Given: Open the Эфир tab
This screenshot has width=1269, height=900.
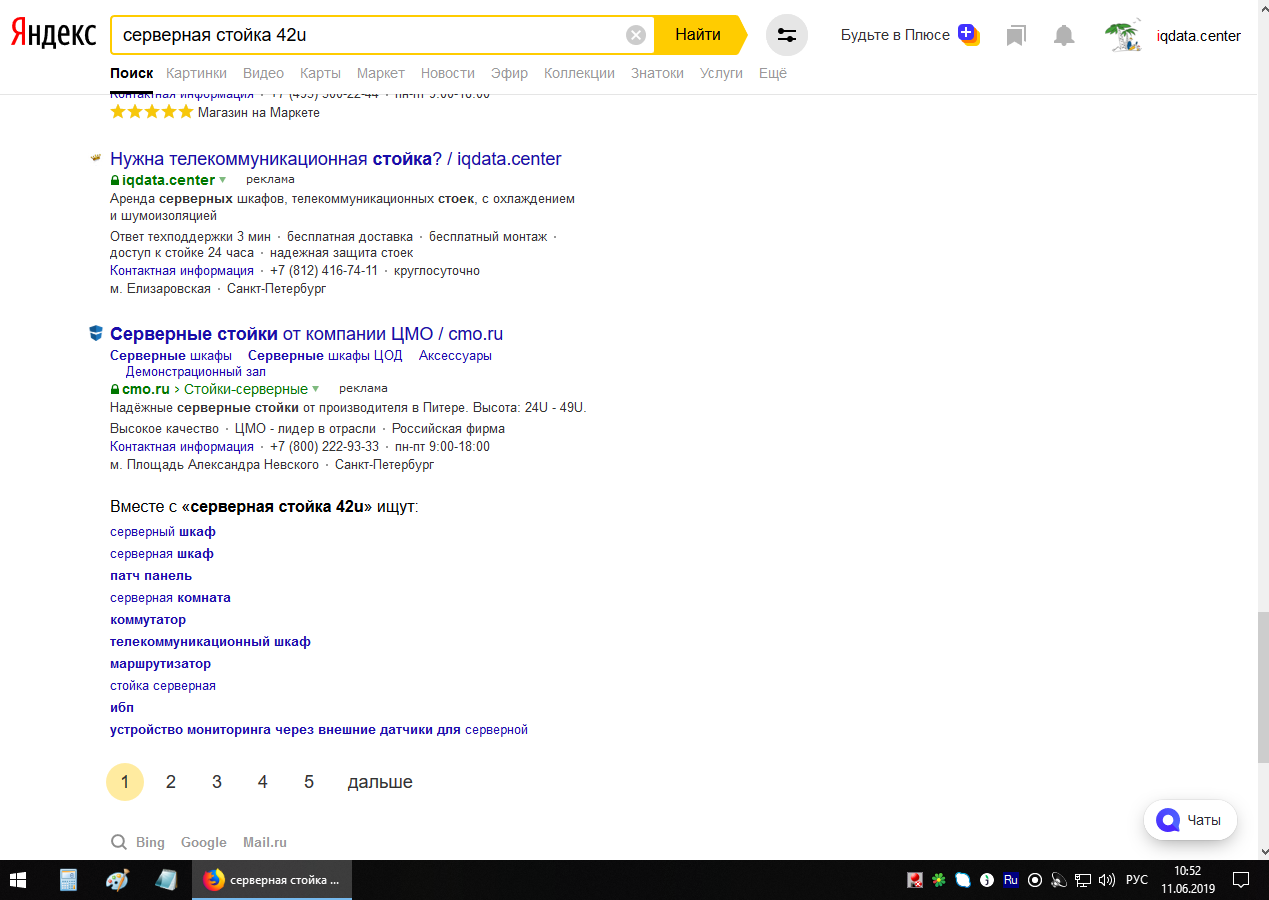Looking at the screenshot, I should click(509, 73).
